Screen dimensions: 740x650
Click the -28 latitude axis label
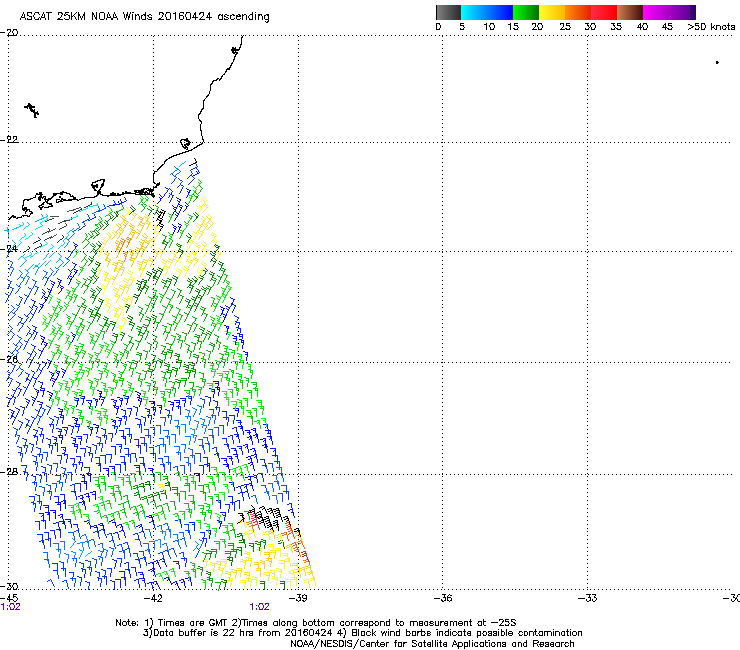pyautogui.click(x=9, y=472)
